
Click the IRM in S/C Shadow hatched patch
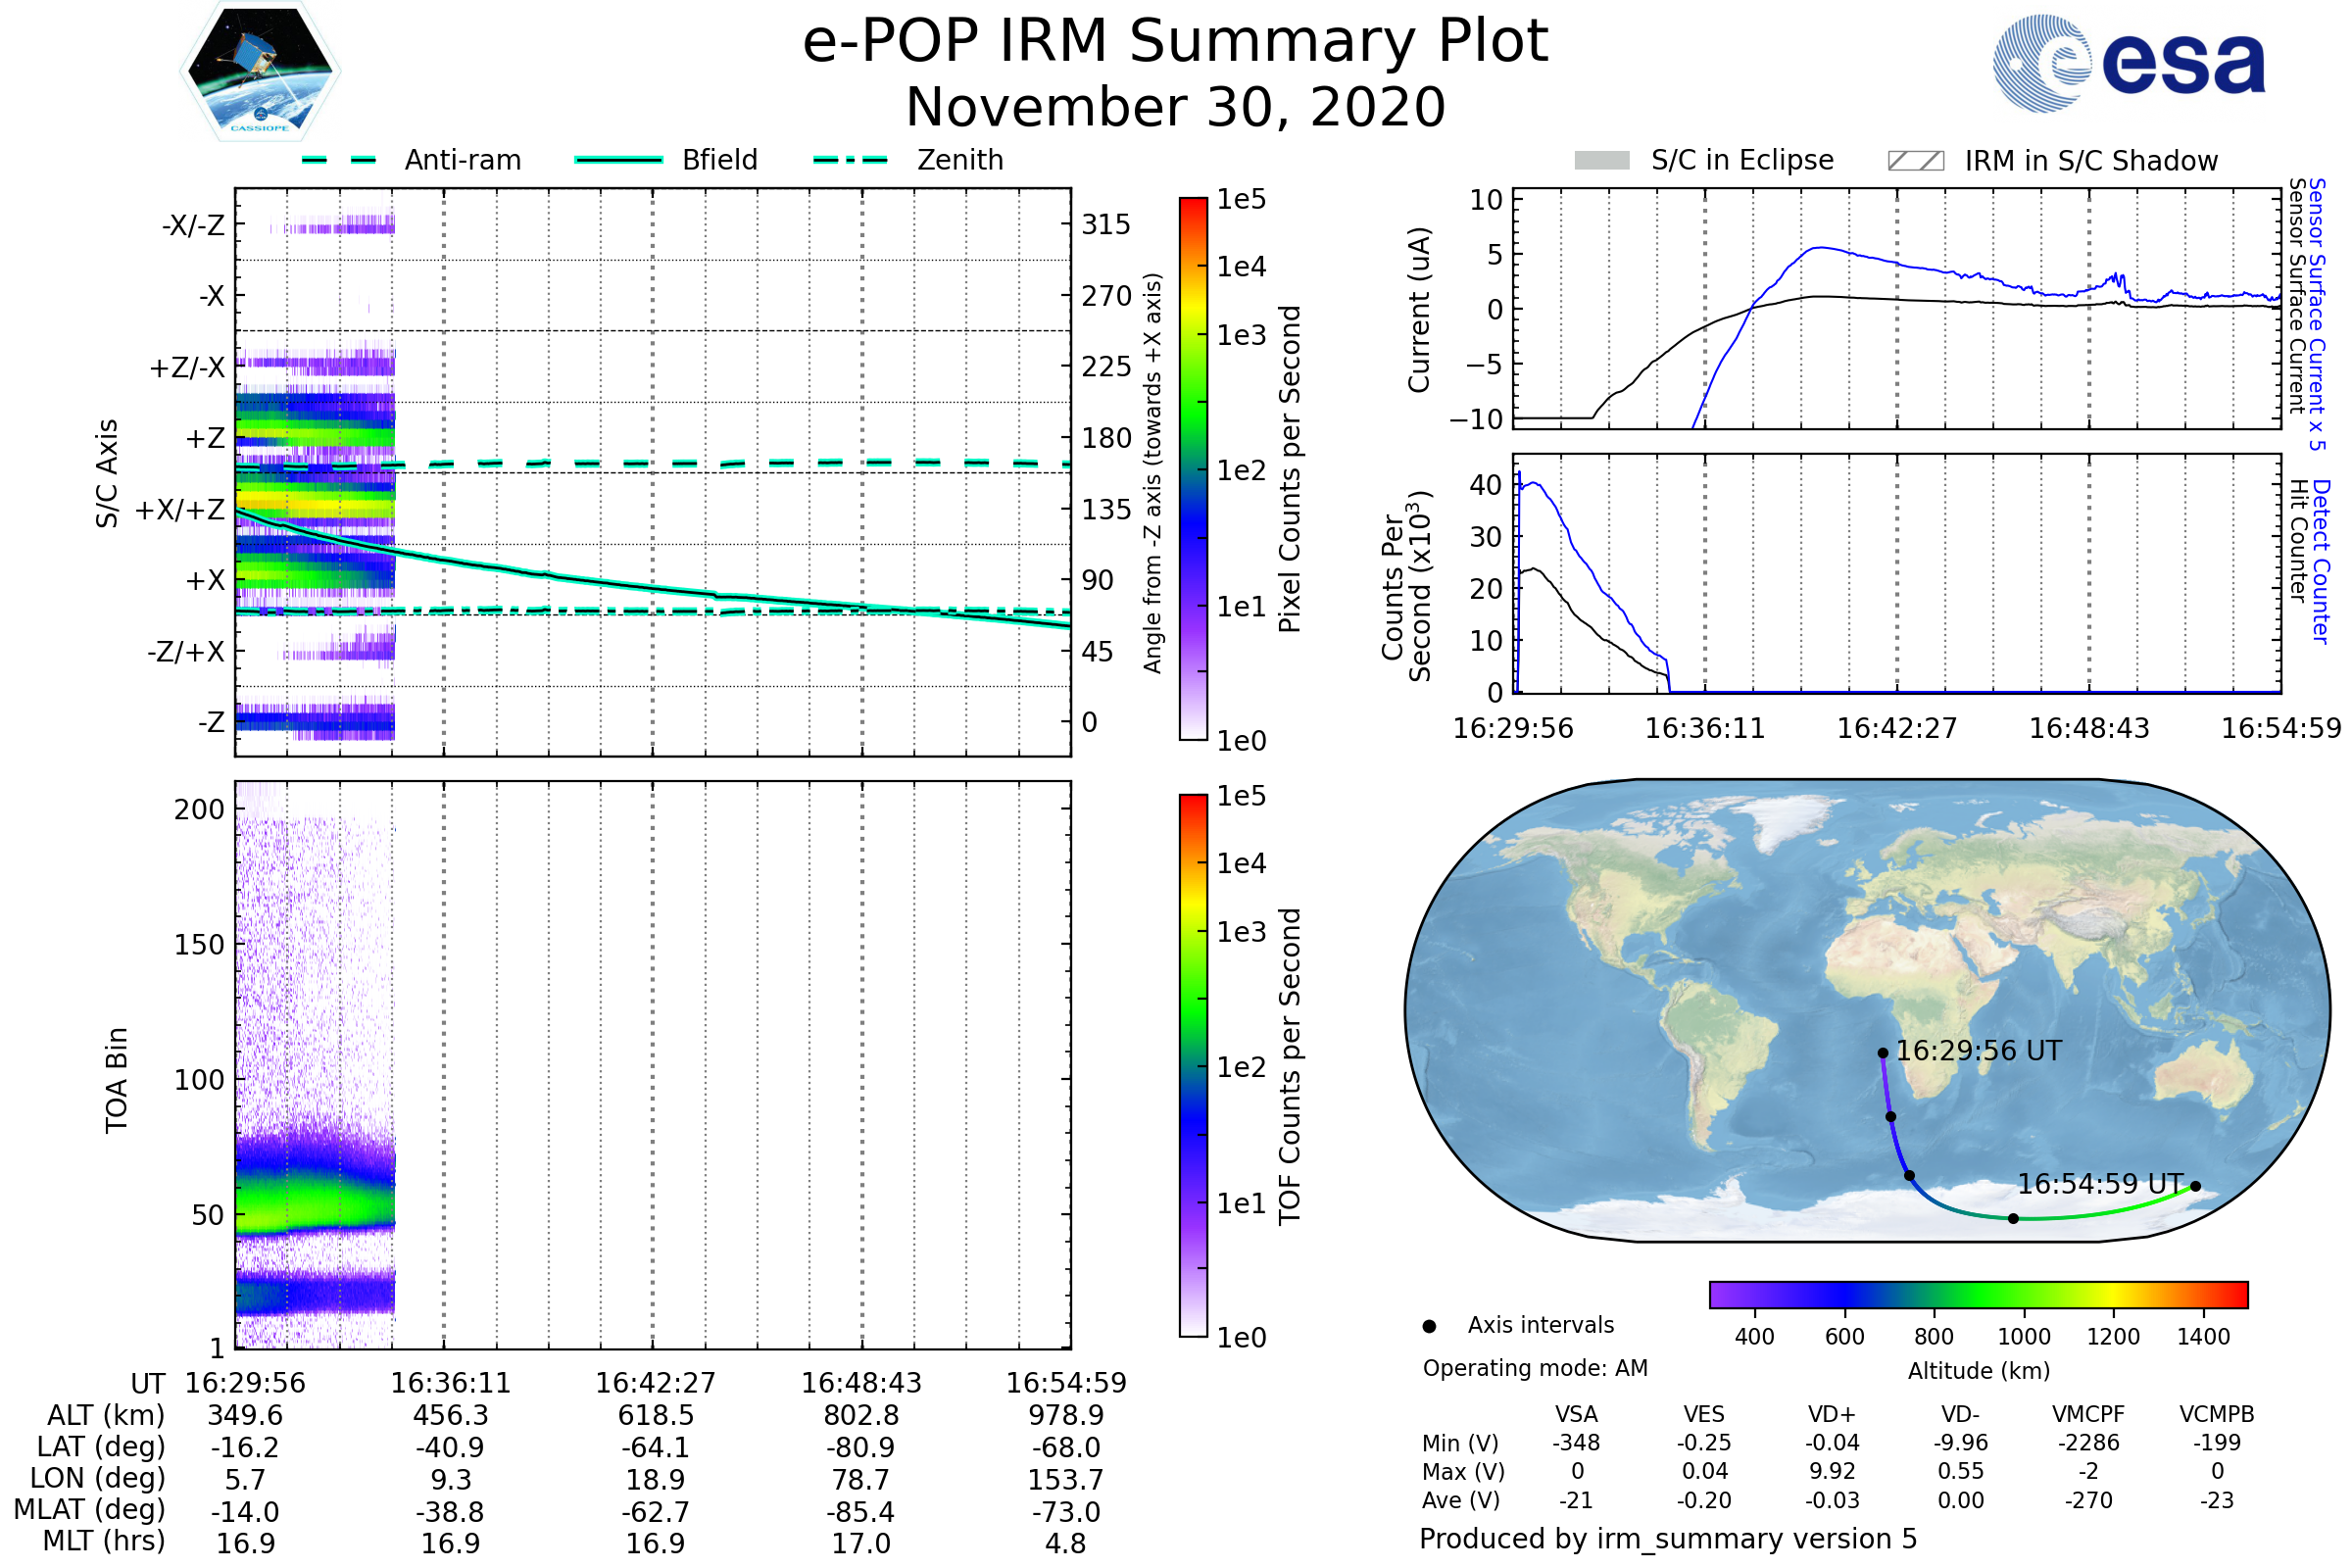1915,161
